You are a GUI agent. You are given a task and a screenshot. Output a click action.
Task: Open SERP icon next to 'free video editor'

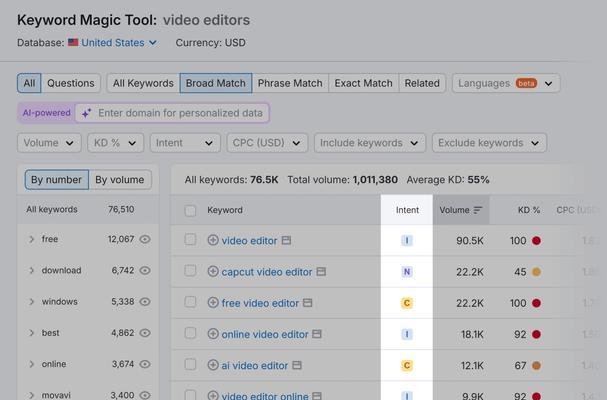pyautogui.click(x=307, y=302)
